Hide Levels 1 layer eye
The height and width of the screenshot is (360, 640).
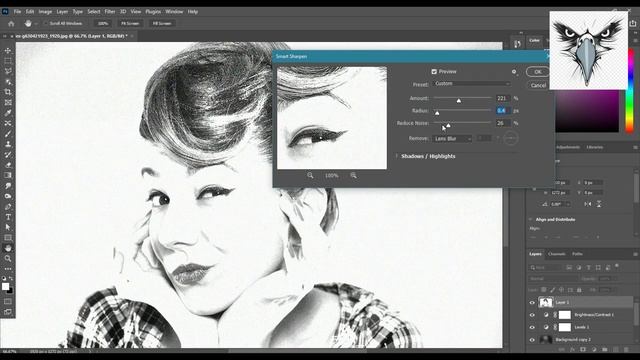[532, 327]
